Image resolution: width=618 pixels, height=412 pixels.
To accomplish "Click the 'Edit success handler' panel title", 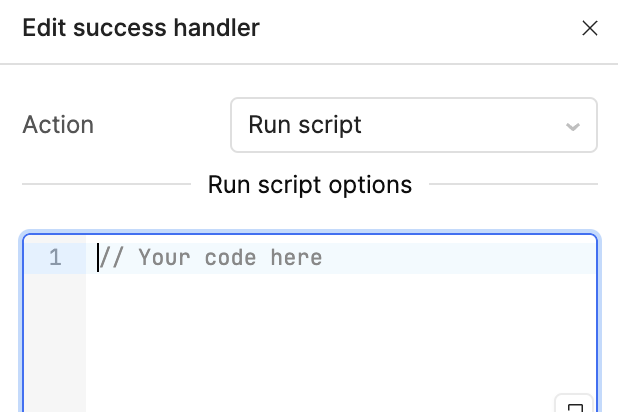I will (141, 28).
